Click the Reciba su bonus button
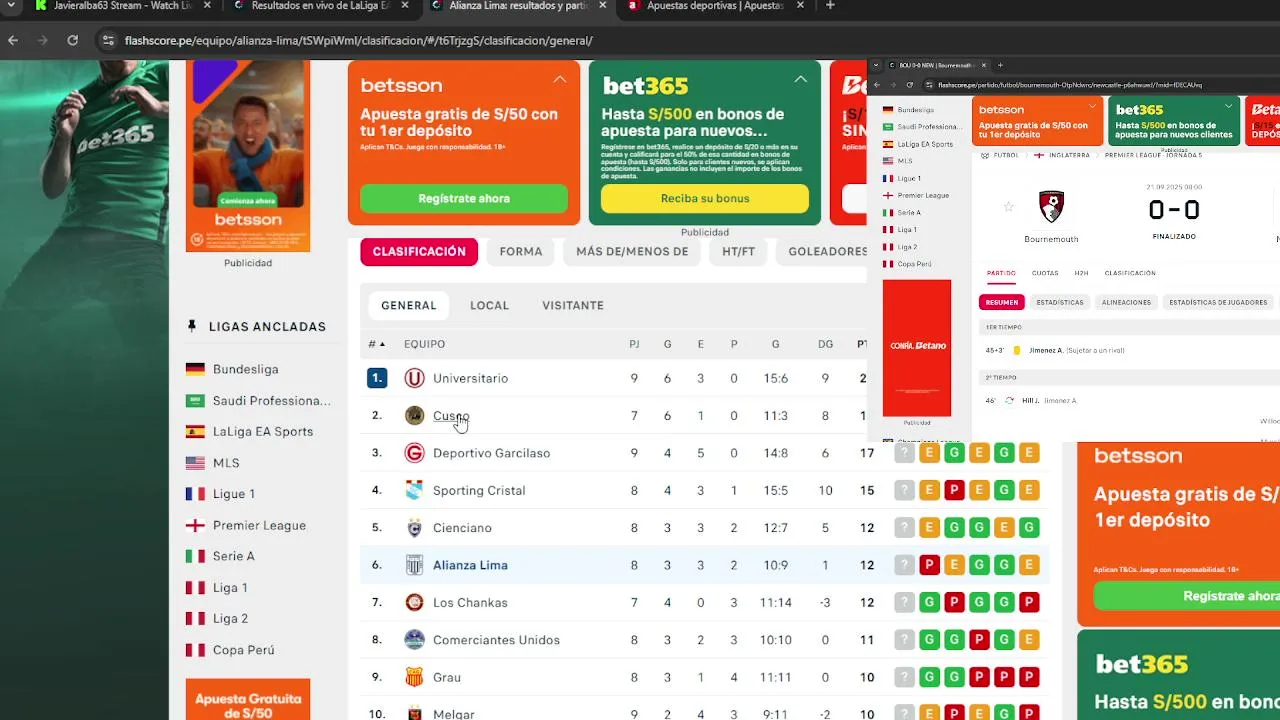 705,198
